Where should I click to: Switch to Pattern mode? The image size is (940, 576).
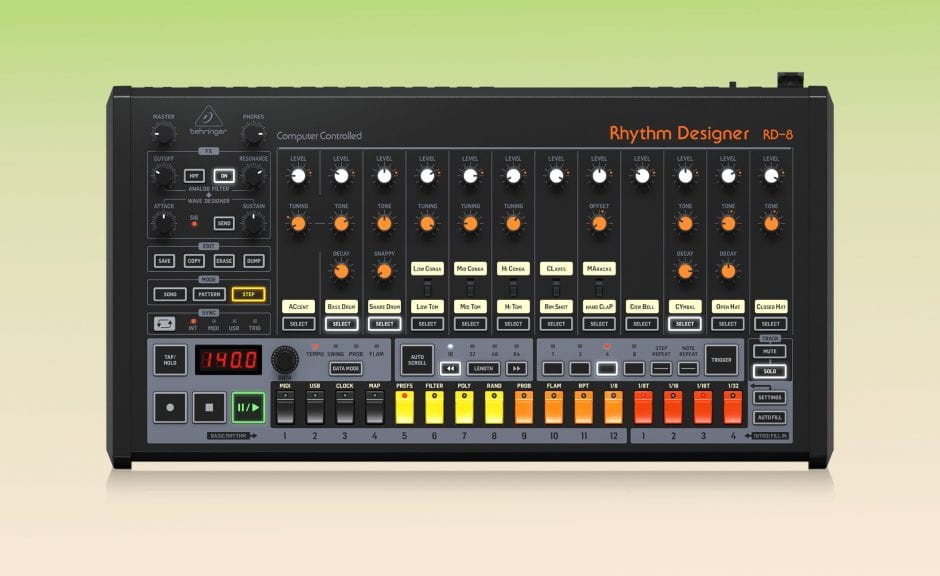(x=208, y=295)
